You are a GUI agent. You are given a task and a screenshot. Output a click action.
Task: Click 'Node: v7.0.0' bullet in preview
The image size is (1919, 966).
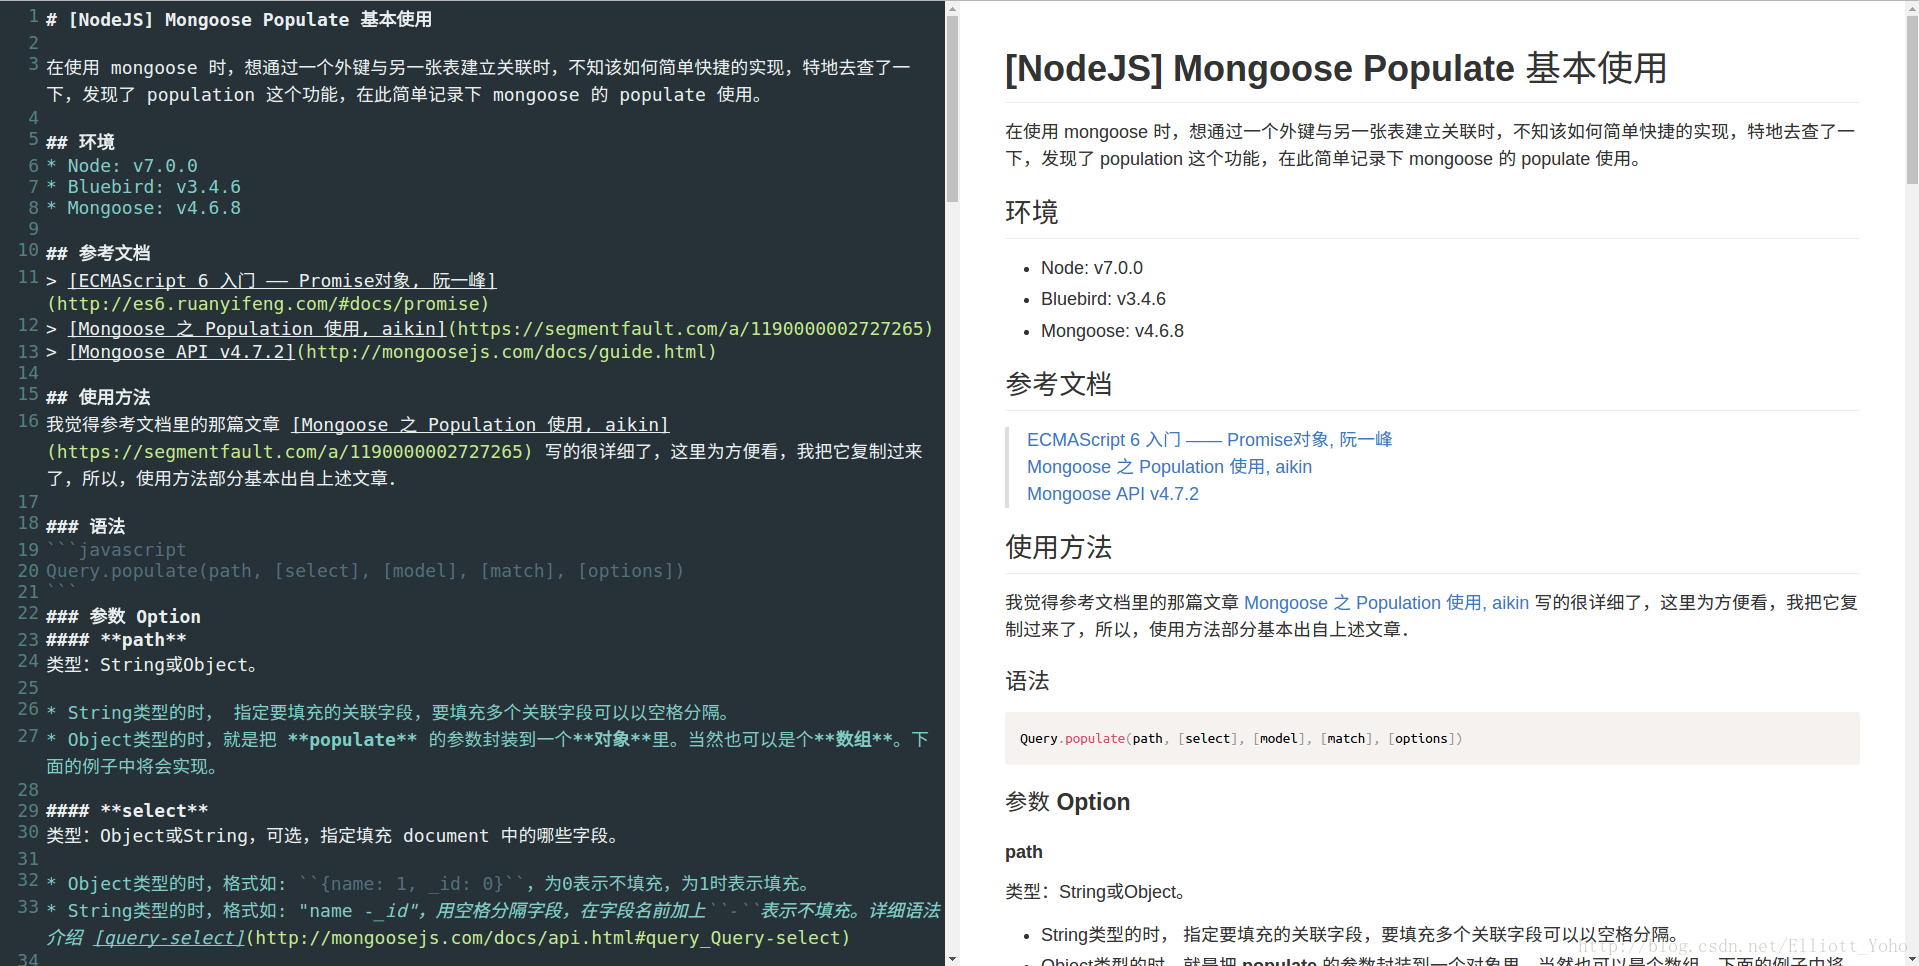click(x=1091, y=268)
